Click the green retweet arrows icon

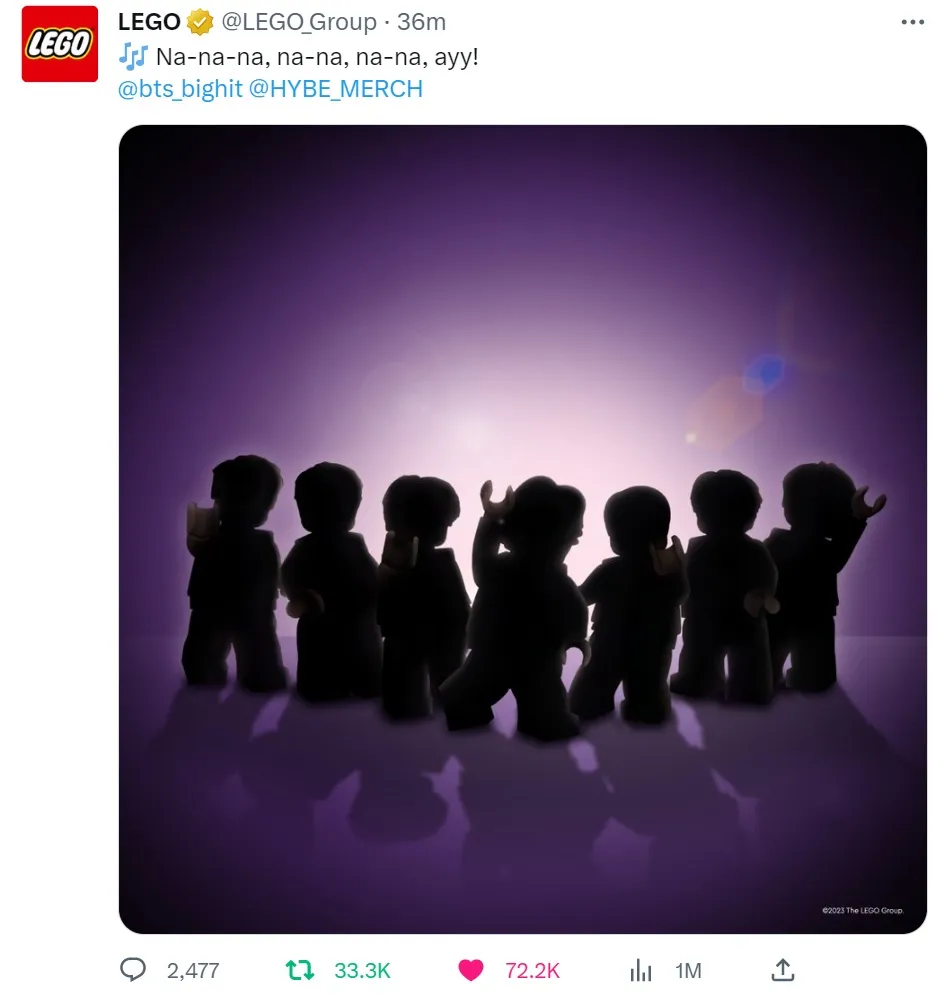click(x=300, y=970)
